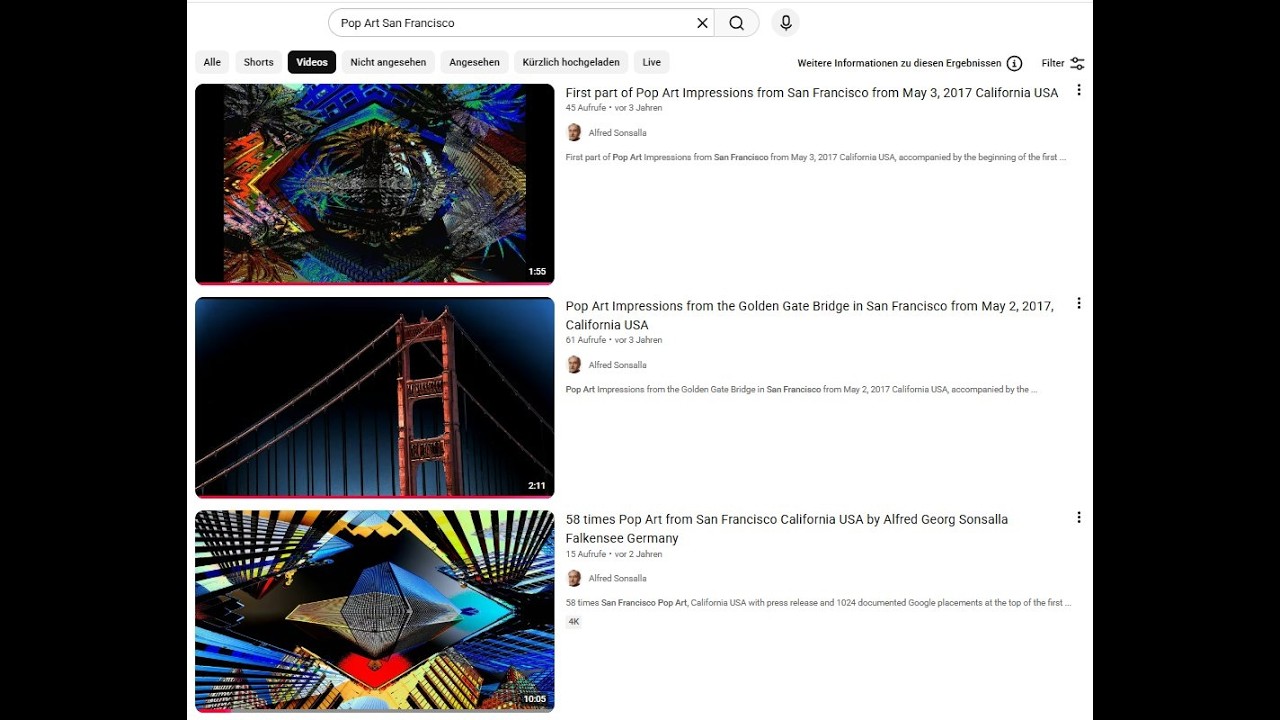Open Alfred Sonsalla channel name under third video

tap(617, 578)
